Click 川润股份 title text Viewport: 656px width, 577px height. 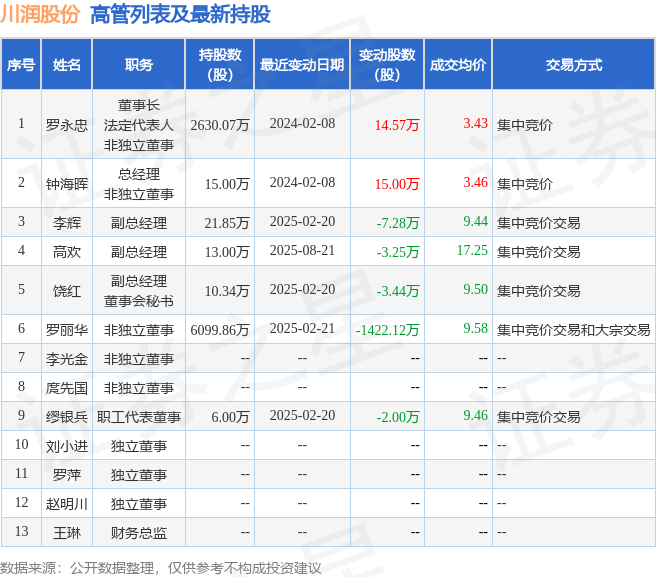coord(40,15)
